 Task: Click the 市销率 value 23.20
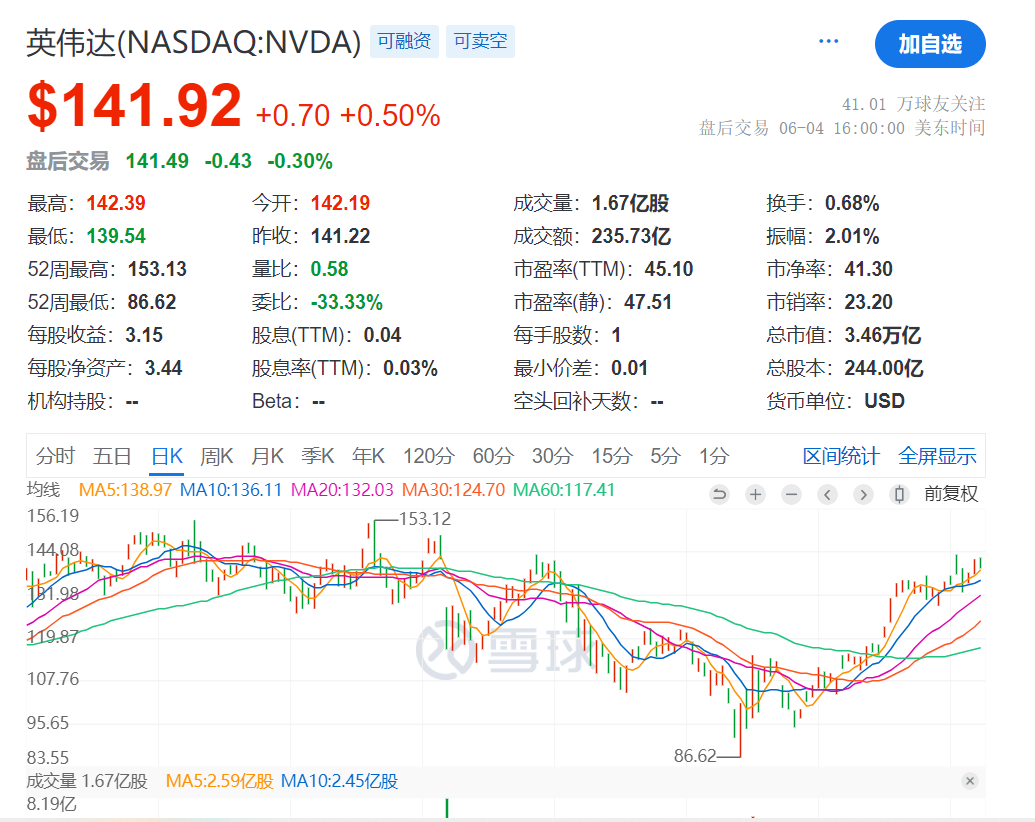tap(869, 302)
